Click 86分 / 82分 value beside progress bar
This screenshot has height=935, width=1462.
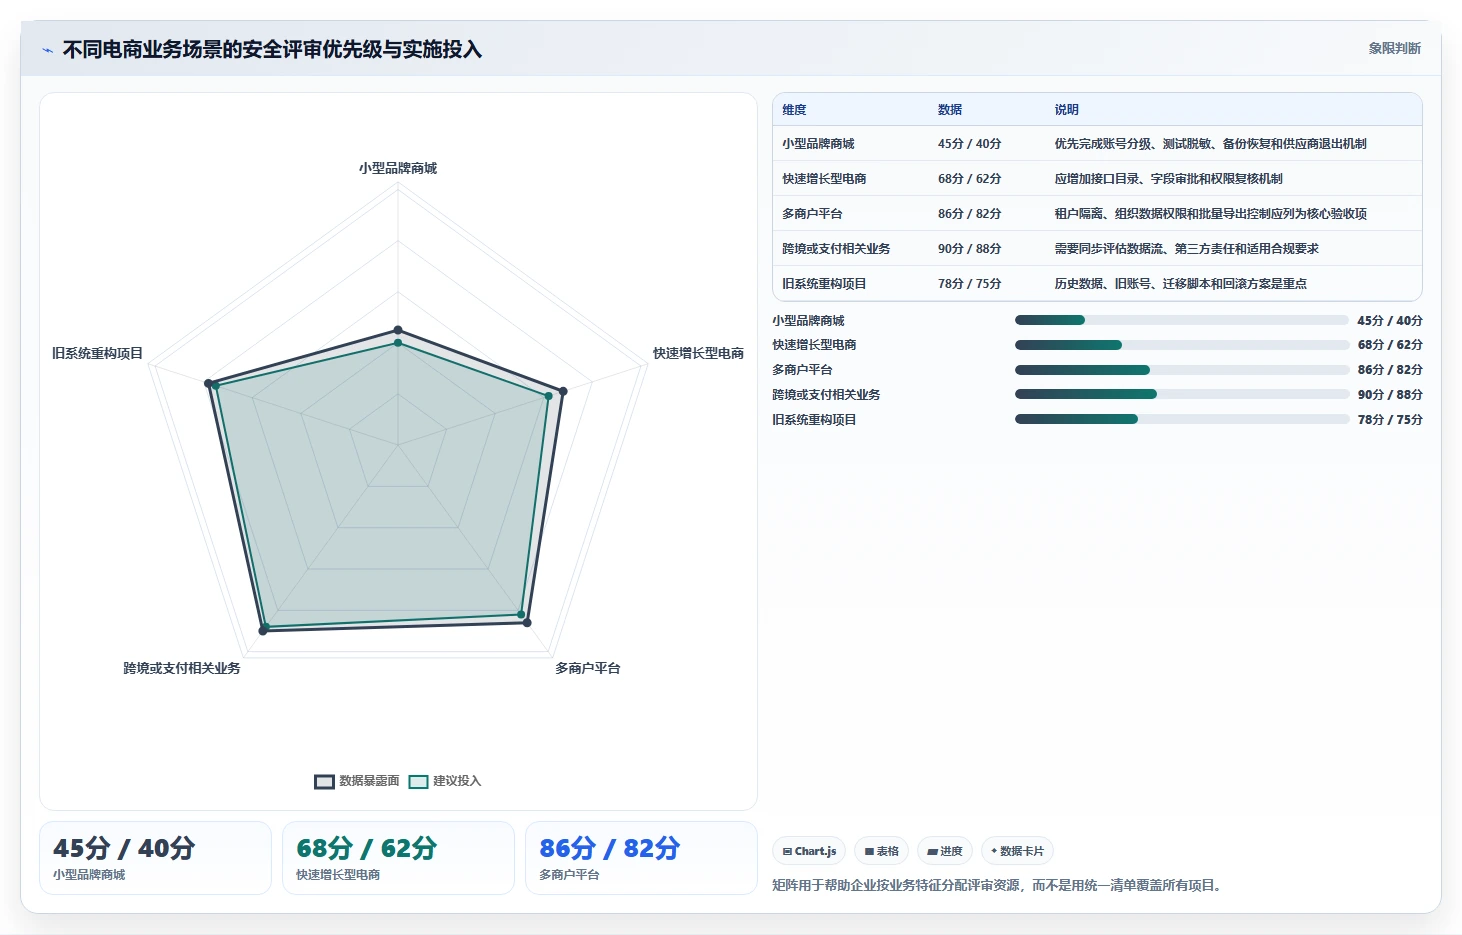[1390, 370]
